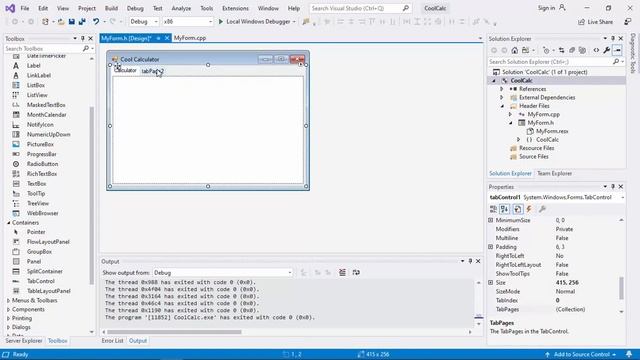Image resolution: width=640 pixels, height=360 pixels.
Task: Open the Analyze menu
Action: [181, 8]
